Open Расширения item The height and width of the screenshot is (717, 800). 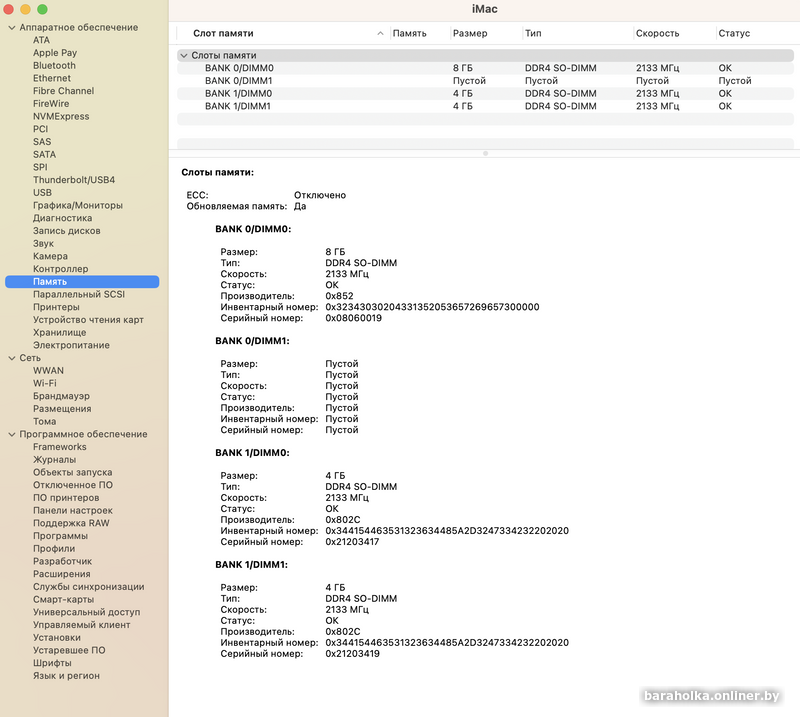[x=61, y=574]
